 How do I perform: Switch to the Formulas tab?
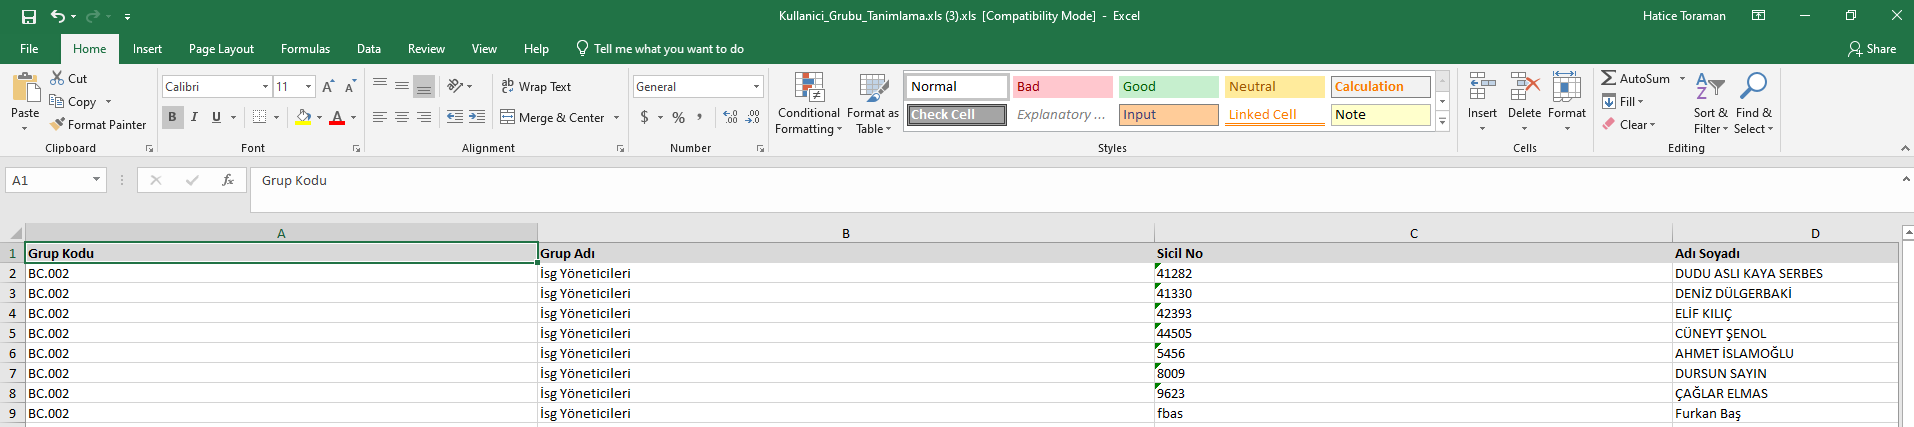tap(305, 49)
